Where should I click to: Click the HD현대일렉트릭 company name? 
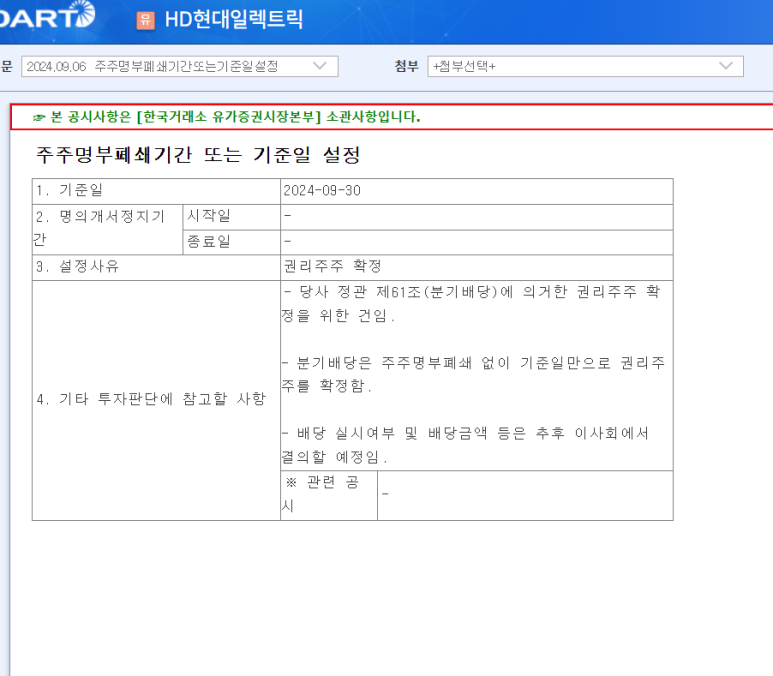(x=234, y=19)
